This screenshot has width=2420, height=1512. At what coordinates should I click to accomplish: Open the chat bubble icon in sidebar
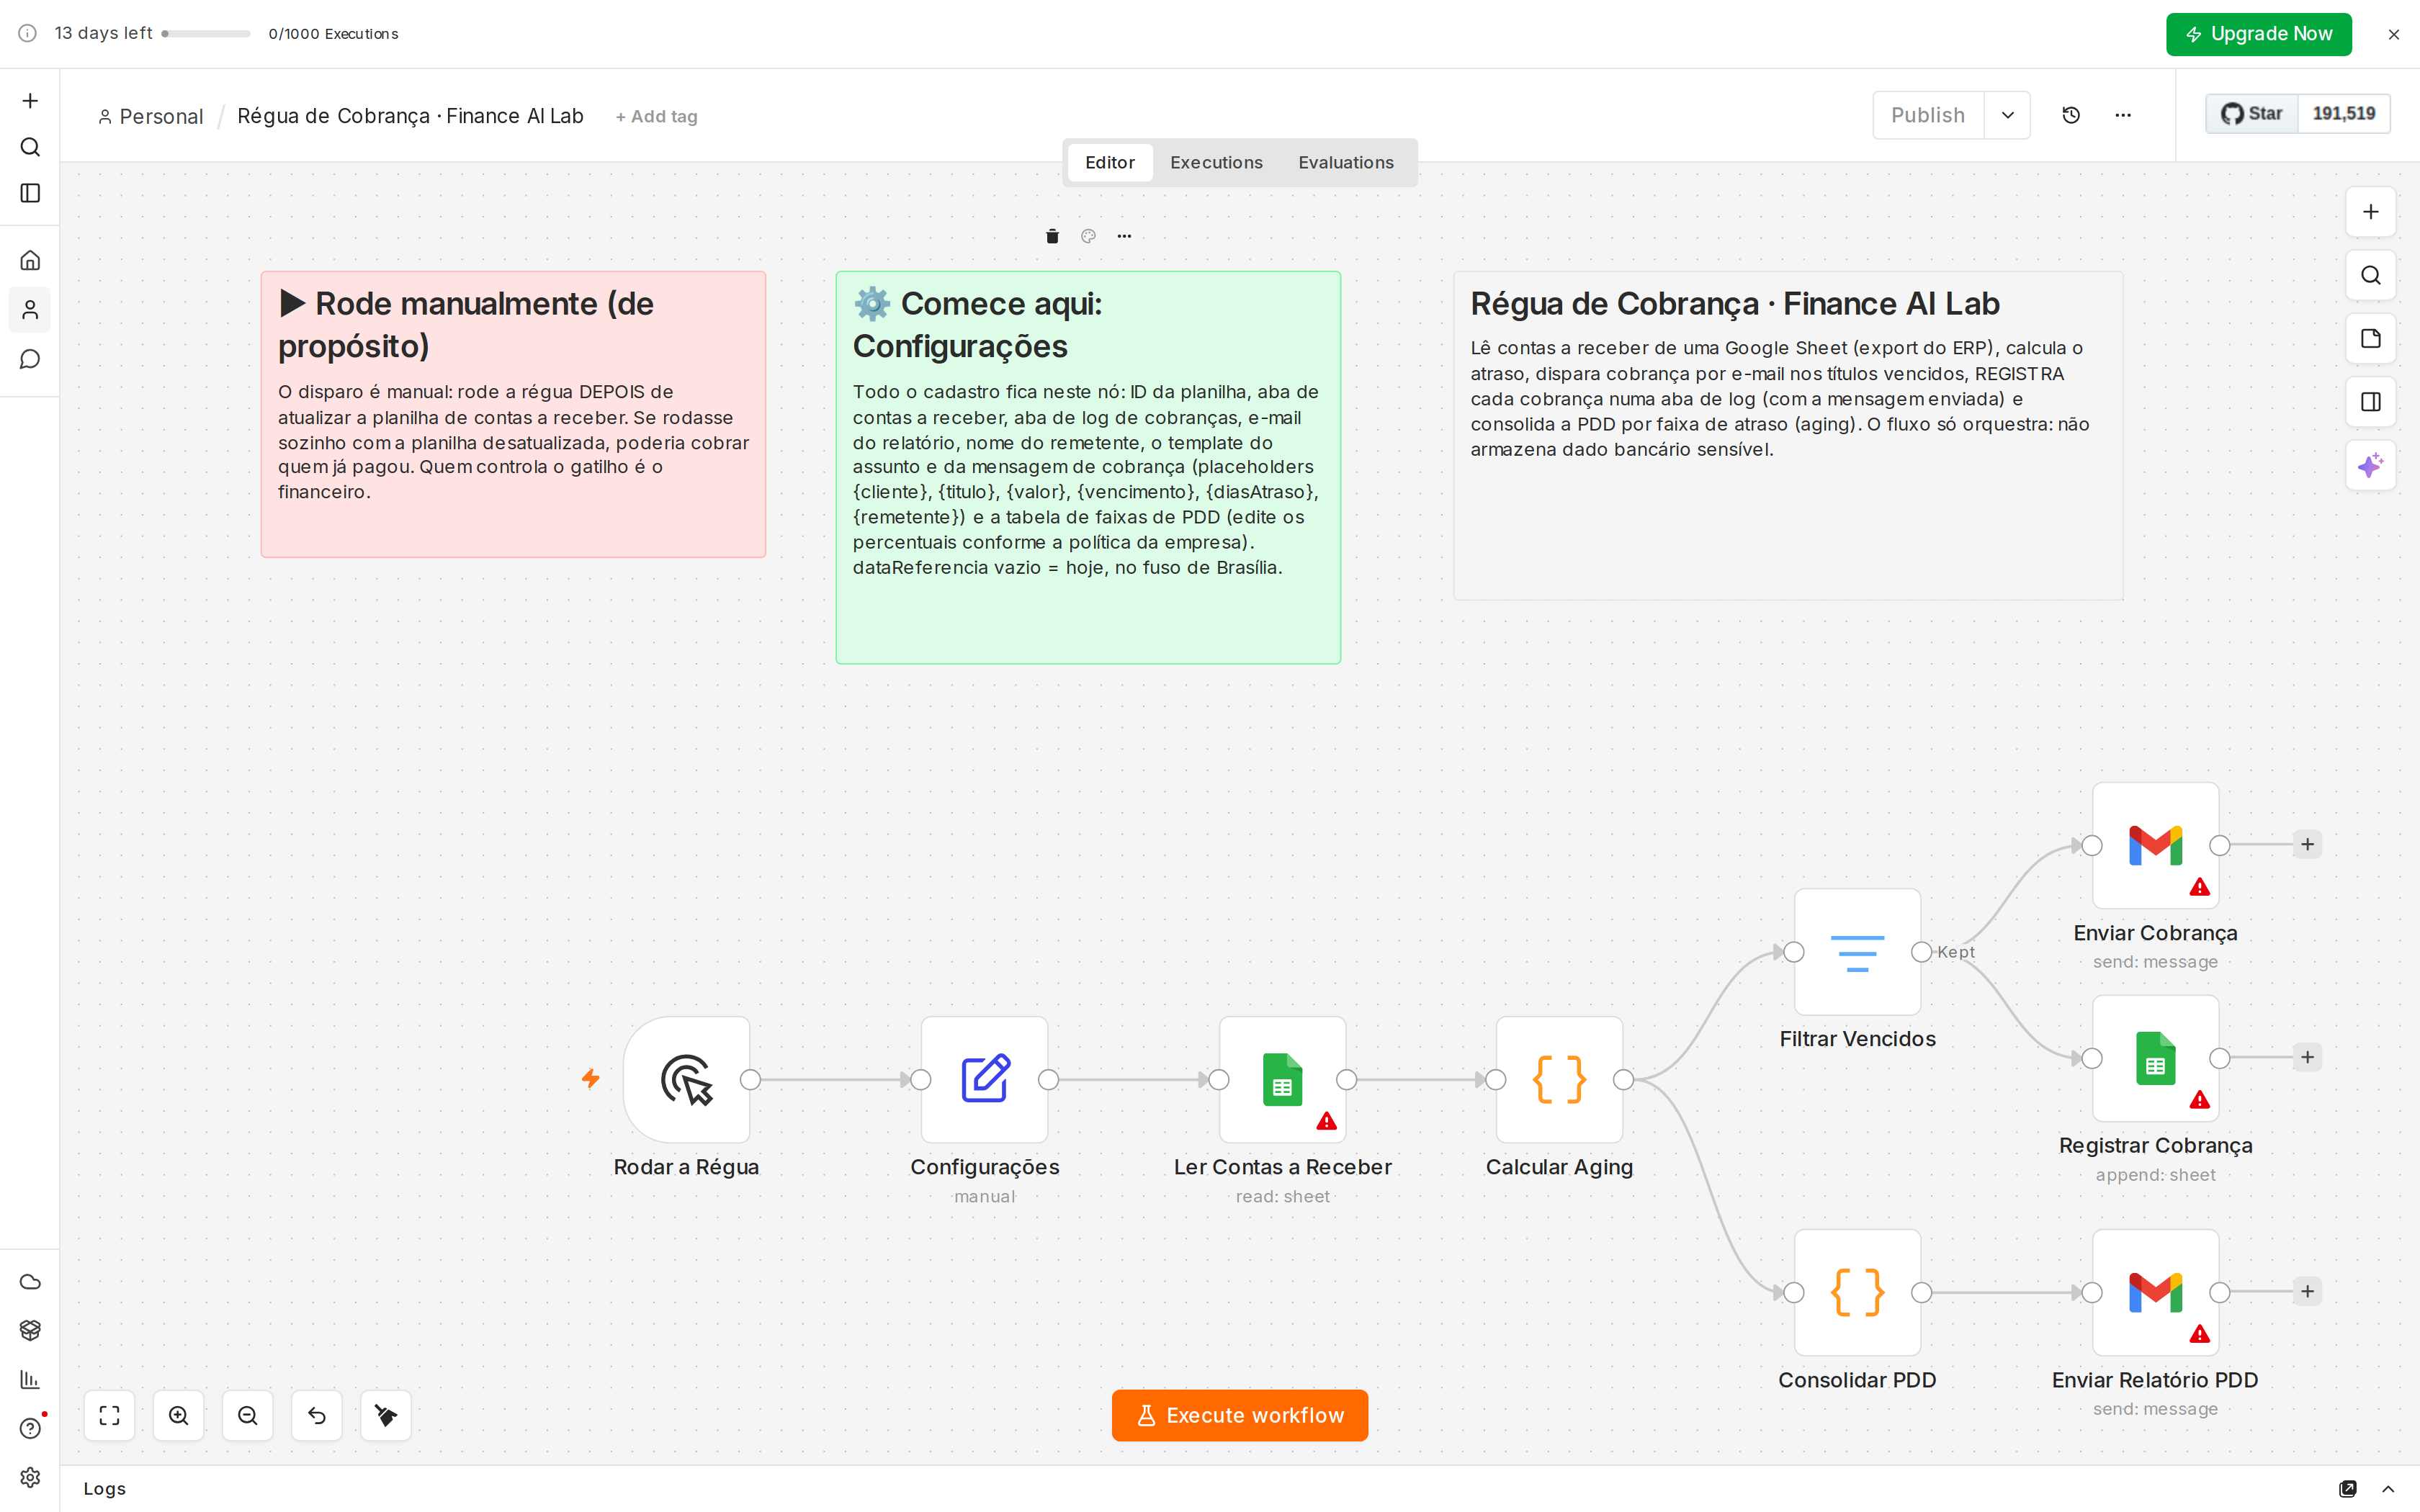pos(30,359)
